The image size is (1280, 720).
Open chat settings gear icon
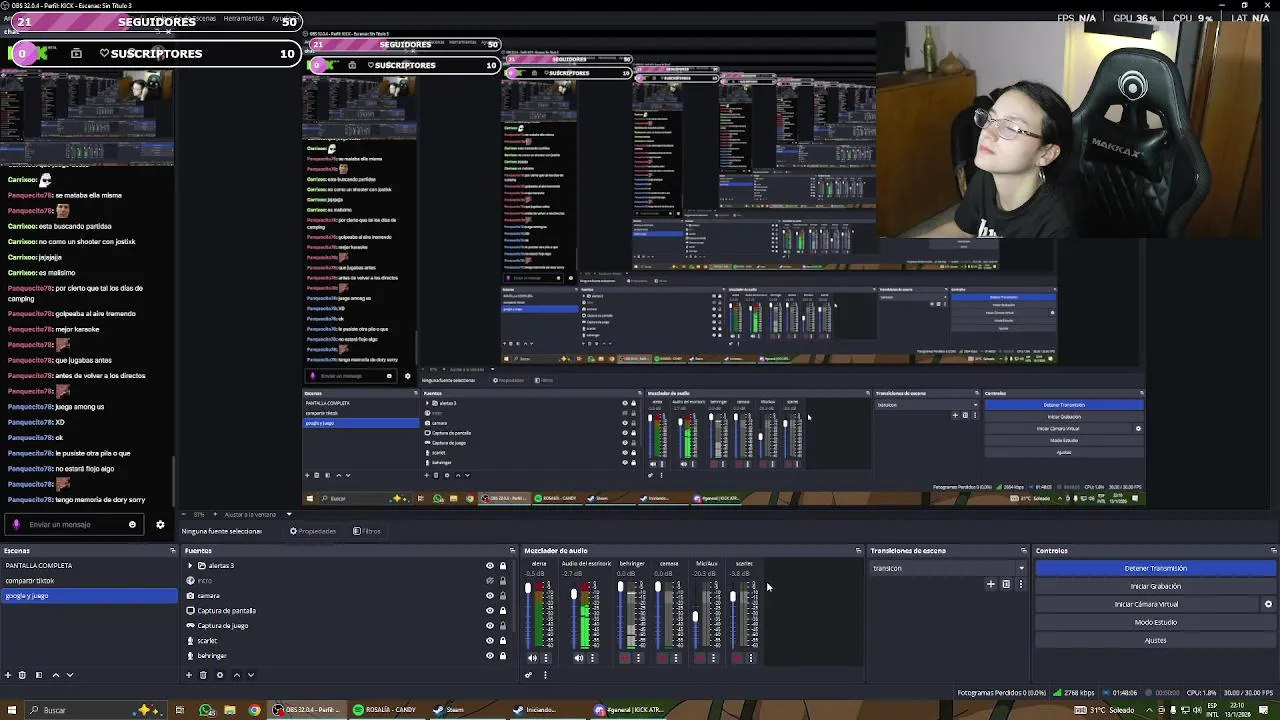pyautogui.click(x=160, y=524)
